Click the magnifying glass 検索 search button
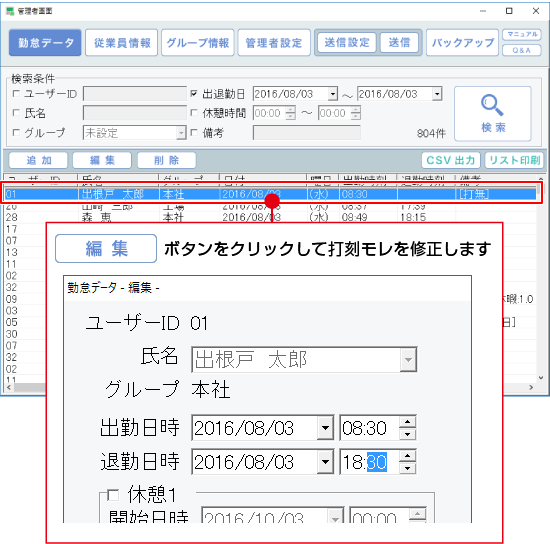 (x=492, y=114)
